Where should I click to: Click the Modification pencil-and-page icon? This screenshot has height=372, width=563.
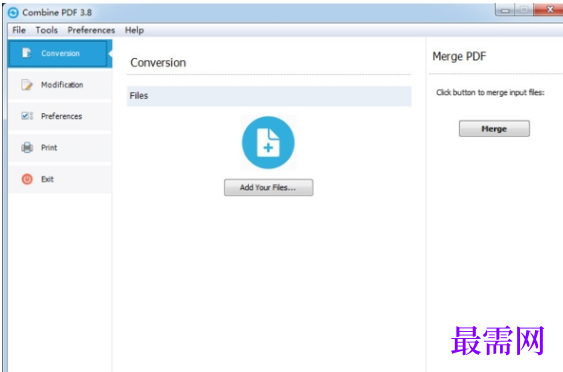[27, 85]
